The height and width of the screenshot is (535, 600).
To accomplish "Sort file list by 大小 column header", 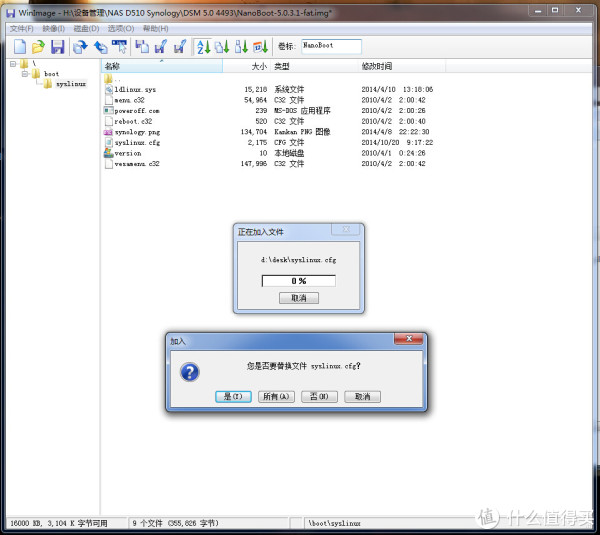I will (258, 66).
